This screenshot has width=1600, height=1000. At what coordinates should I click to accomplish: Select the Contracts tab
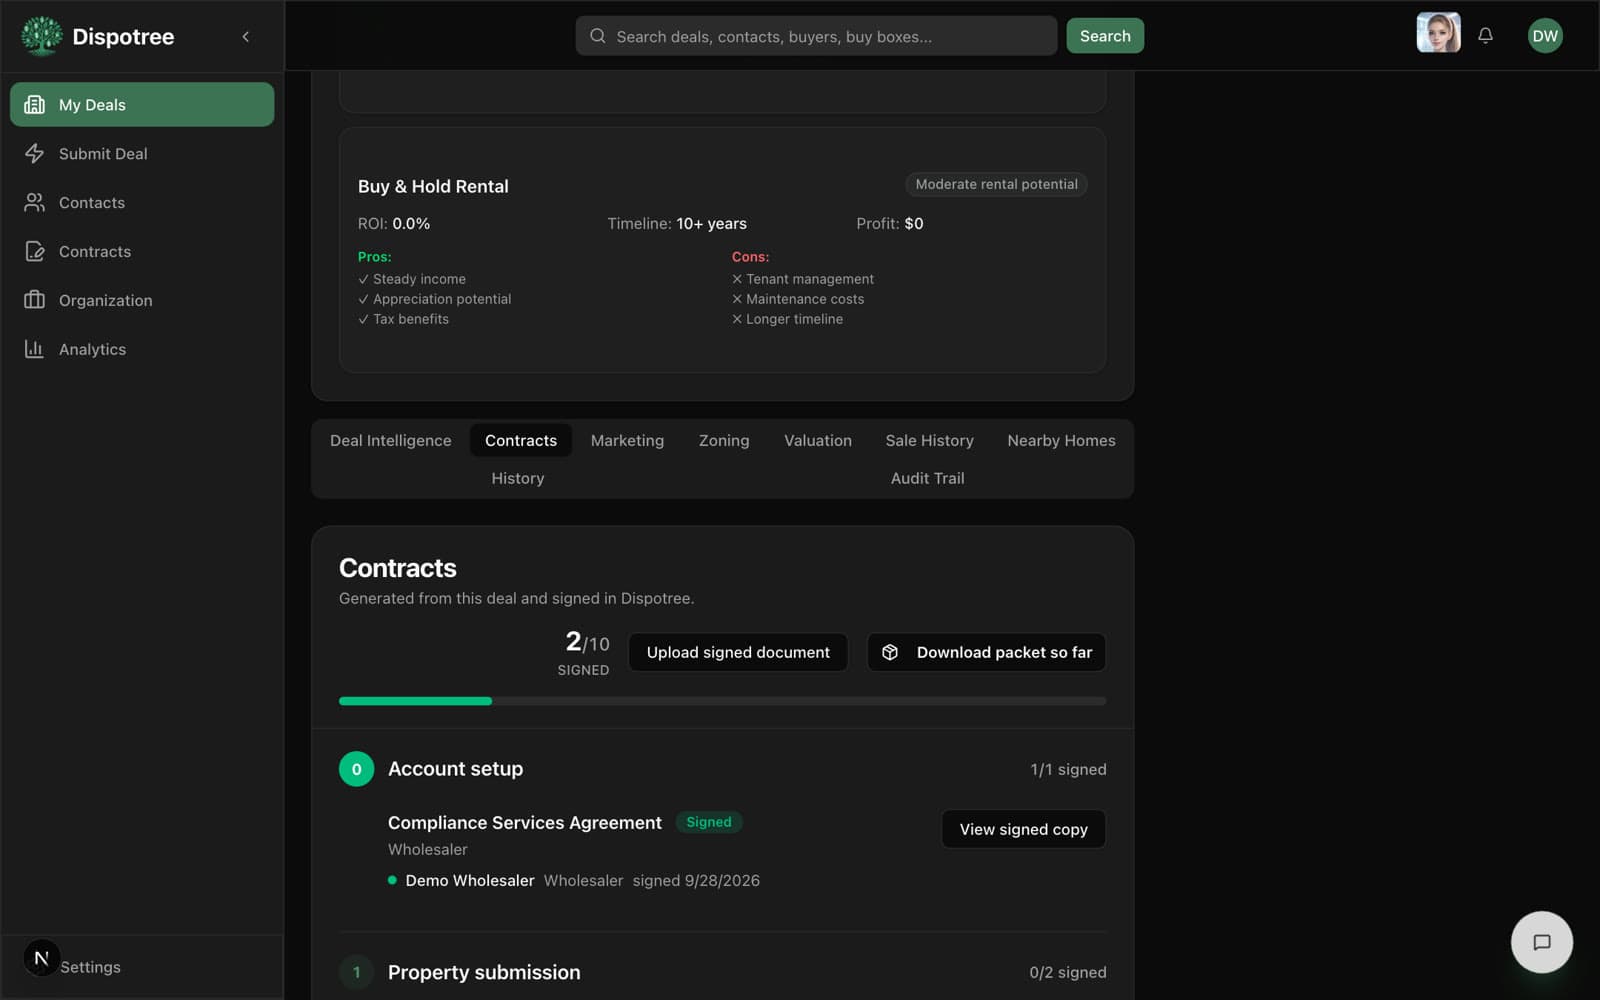521,440
